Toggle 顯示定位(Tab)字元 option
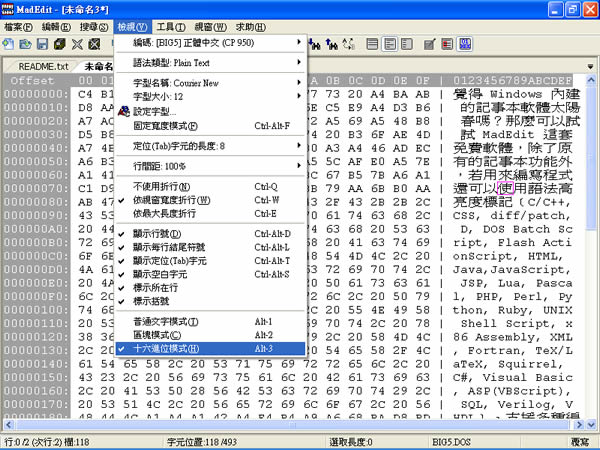This screenshot has width=600, height=450. click(210, 261)
